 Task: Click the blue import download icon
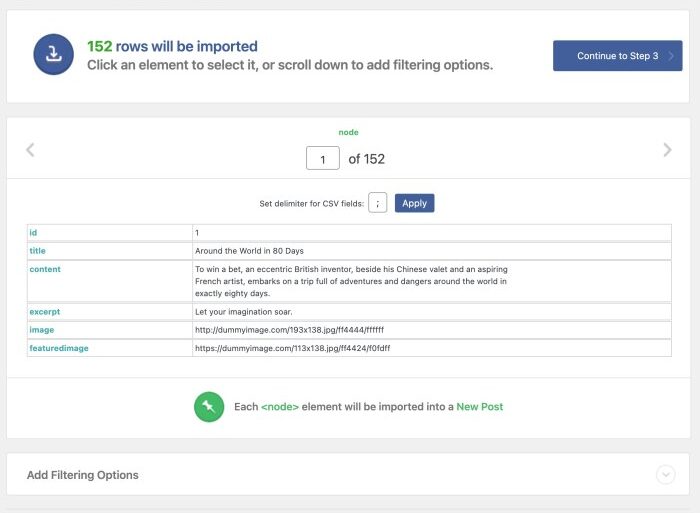54,55
